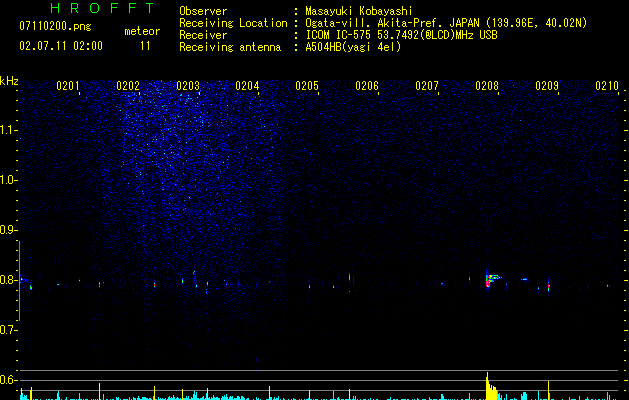Click the 0203 time marker

pyautogui.click(x=188, y=85)
